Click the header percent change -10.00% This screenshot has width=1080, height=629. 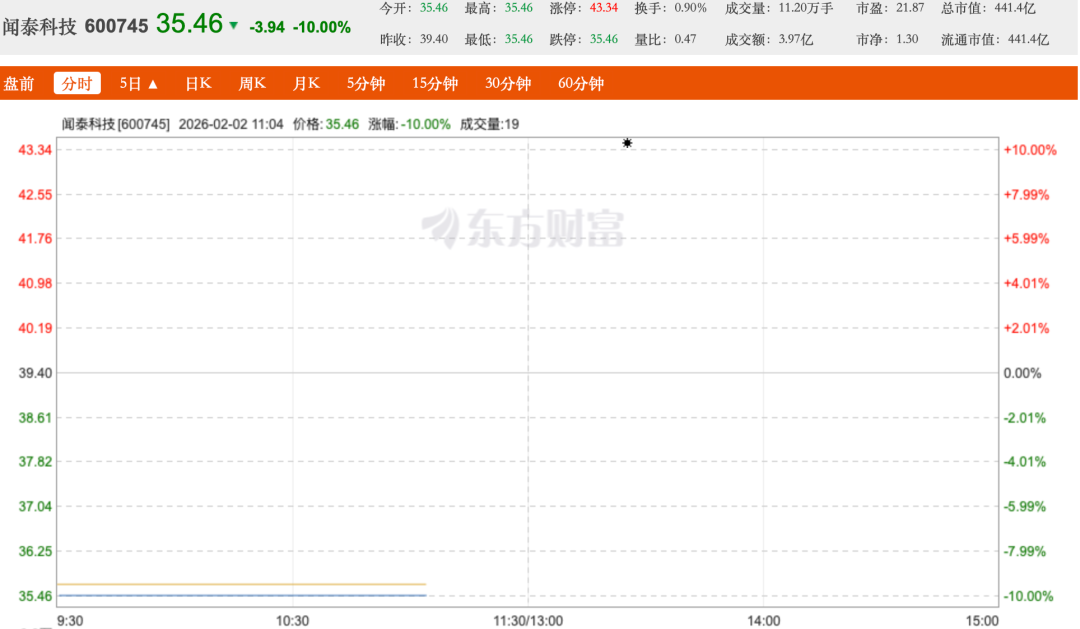click(322, 27)
